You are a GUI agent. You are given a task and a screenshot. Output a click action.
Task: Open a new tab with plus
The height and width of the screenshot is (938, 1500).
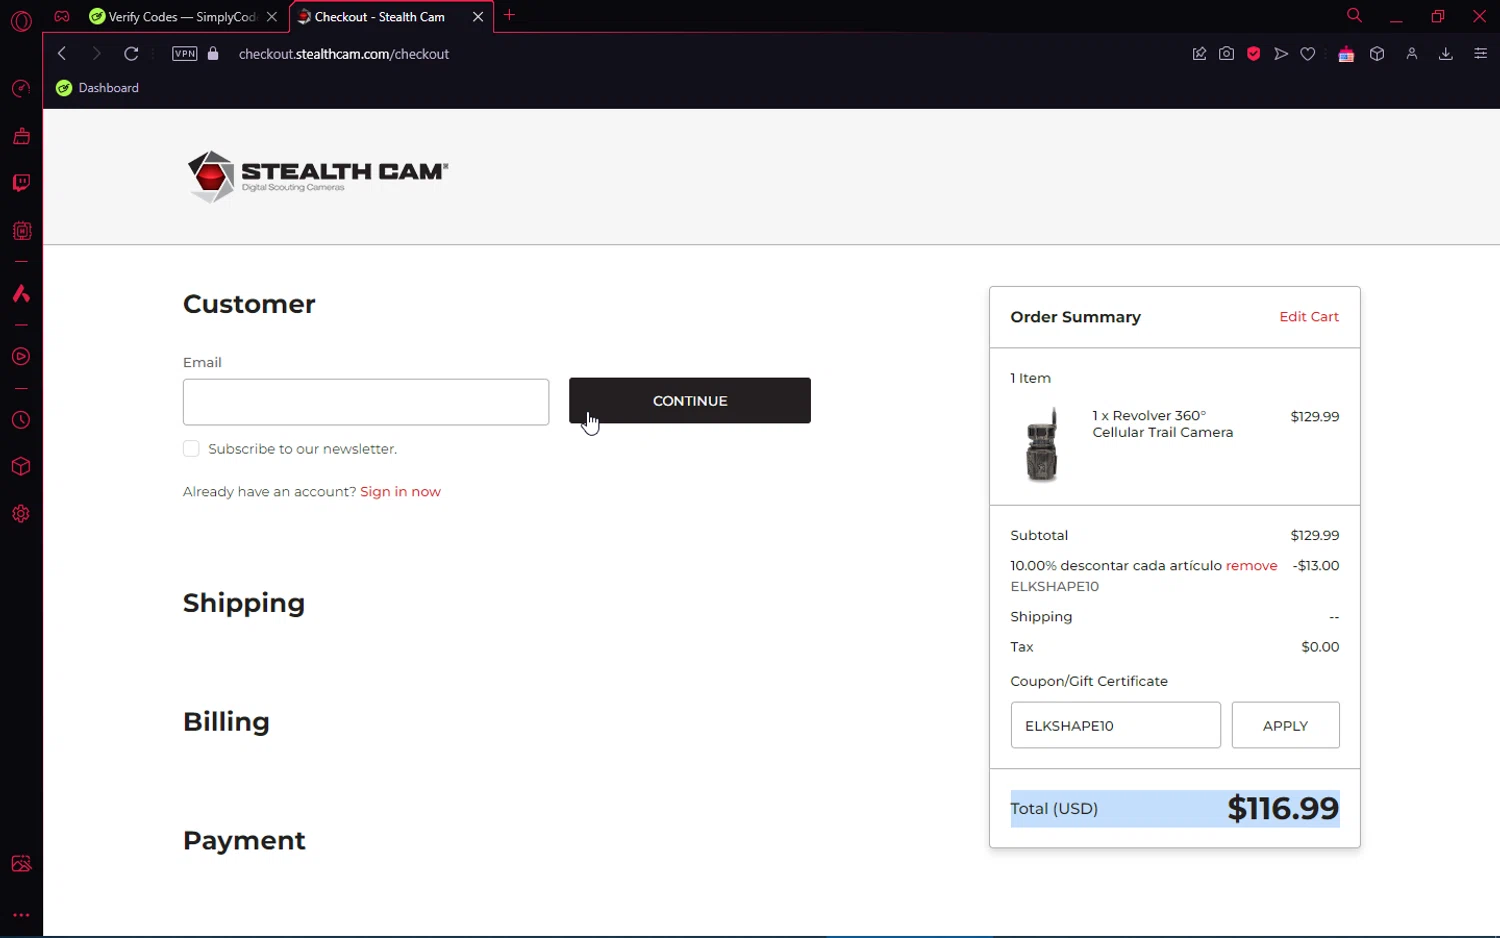click(x=510, y=15)
